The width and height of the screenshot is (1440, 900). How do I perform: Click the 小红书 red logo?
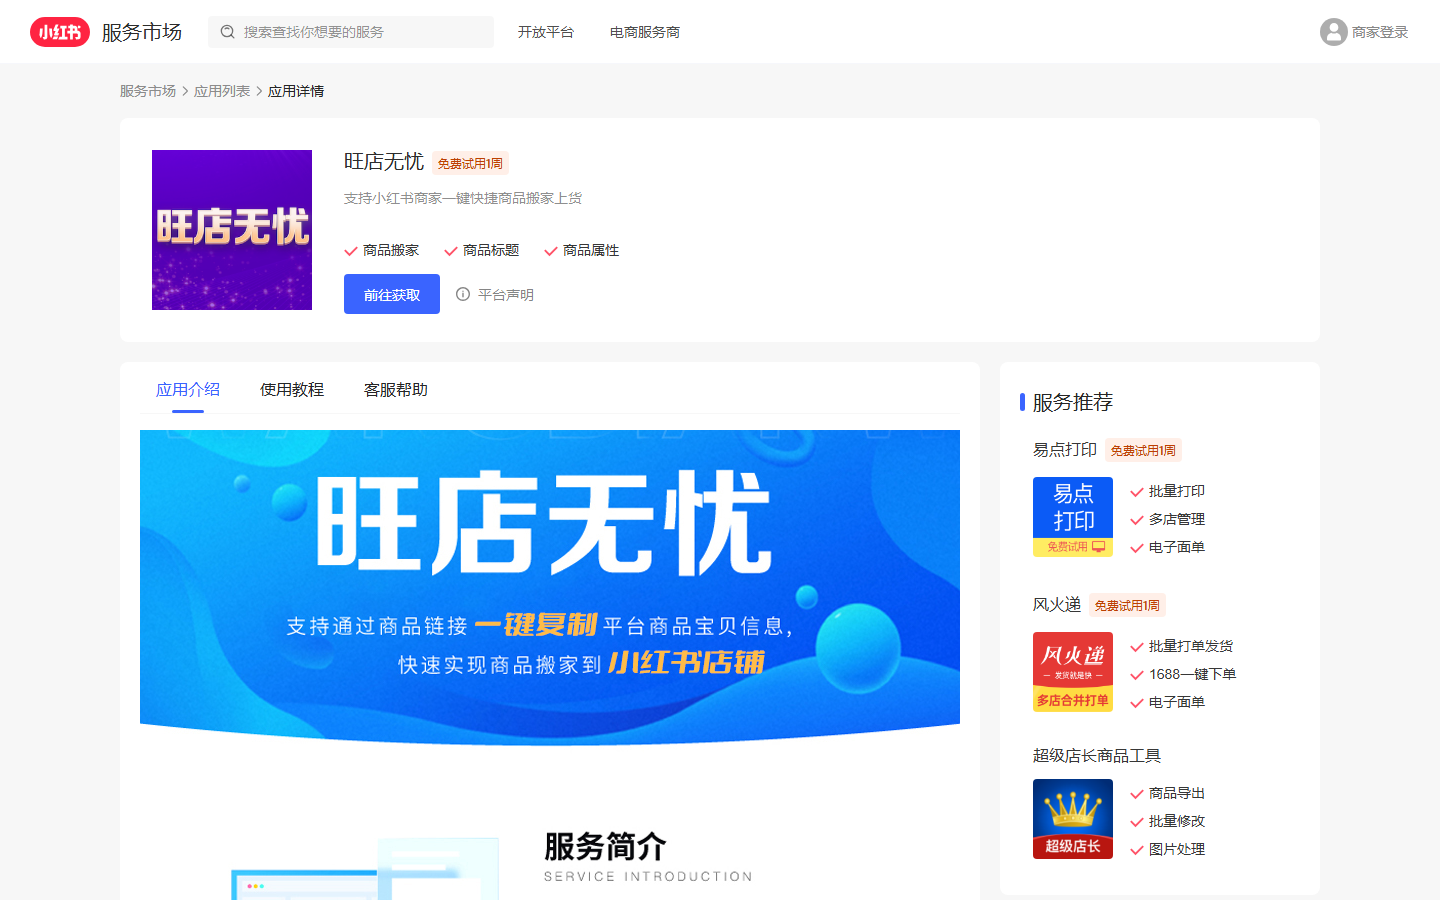60,32
